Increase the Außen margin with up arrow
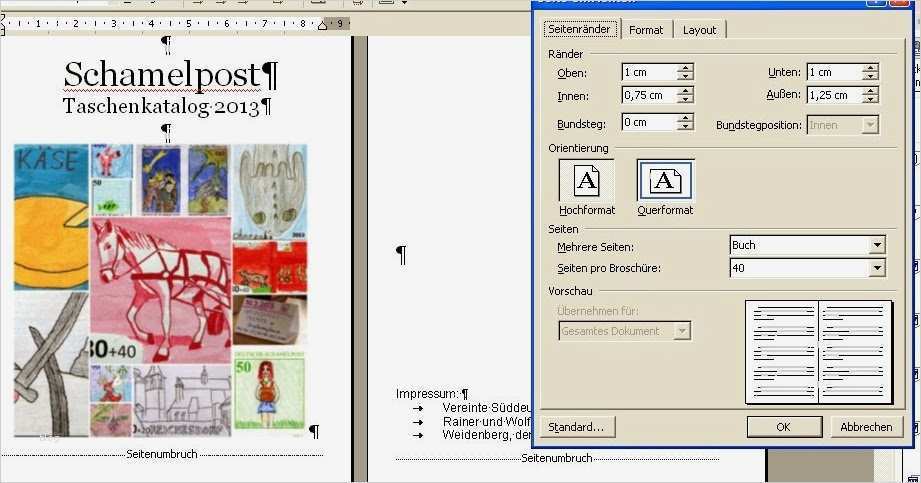The width and height of the screenshot is (921, 483). 870,90
